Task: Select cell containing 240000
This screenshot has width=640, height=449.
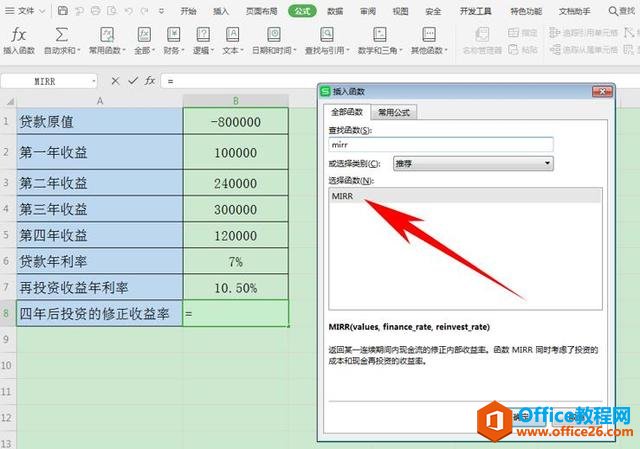Action: coord(236,183)
